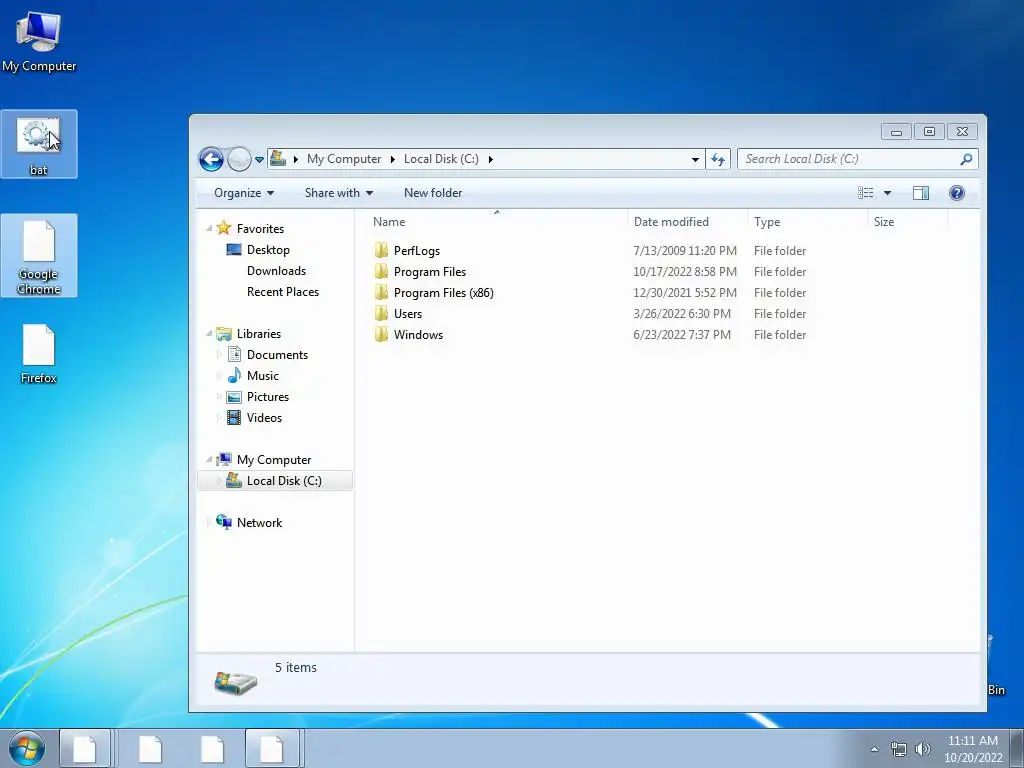Viewport: 1024px width, 768px height.
Task: Click the Music library note icon
Action: pos(234,376)
